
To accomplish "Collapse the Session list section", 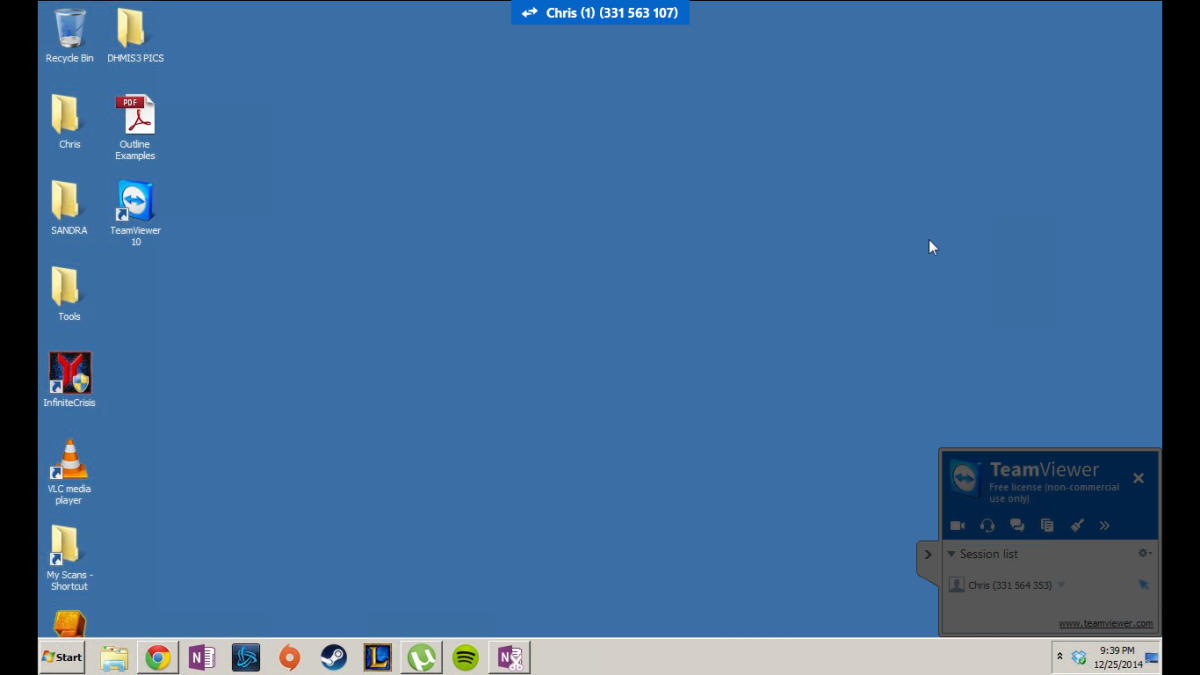I will pos(951,554).
